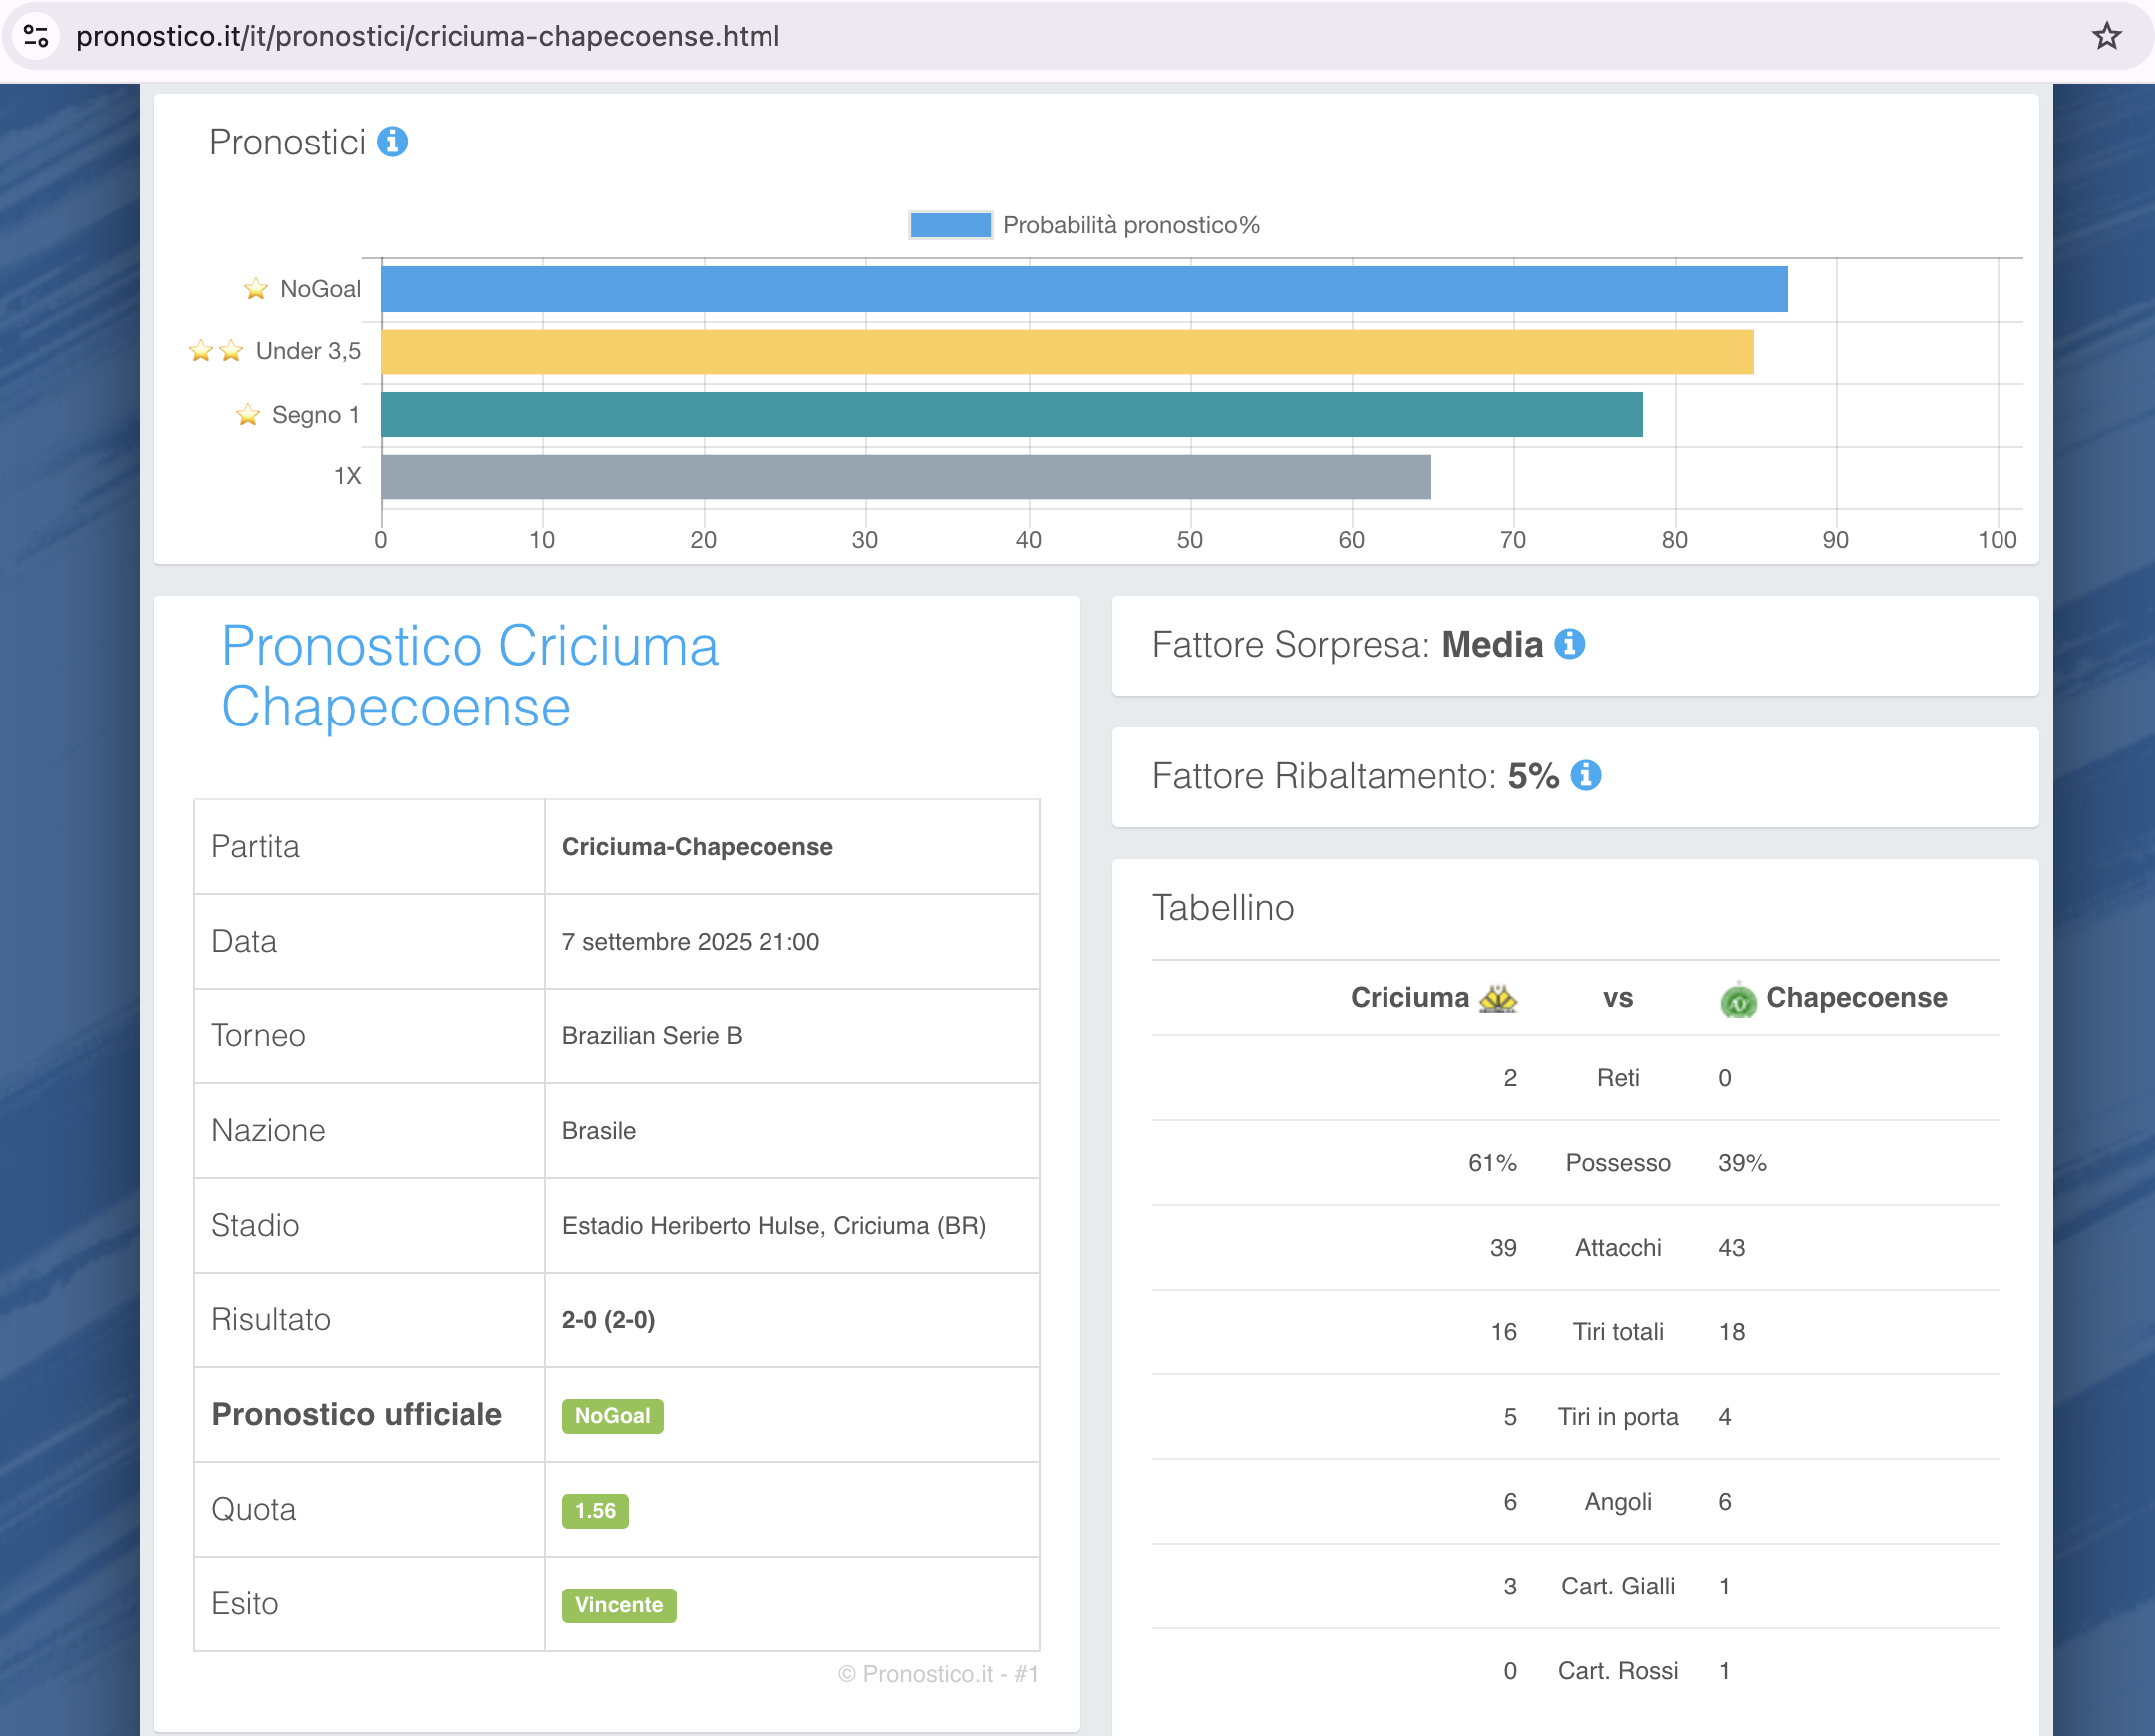Click the '© Pronostico.it - #1' credit

point(938,1674)
